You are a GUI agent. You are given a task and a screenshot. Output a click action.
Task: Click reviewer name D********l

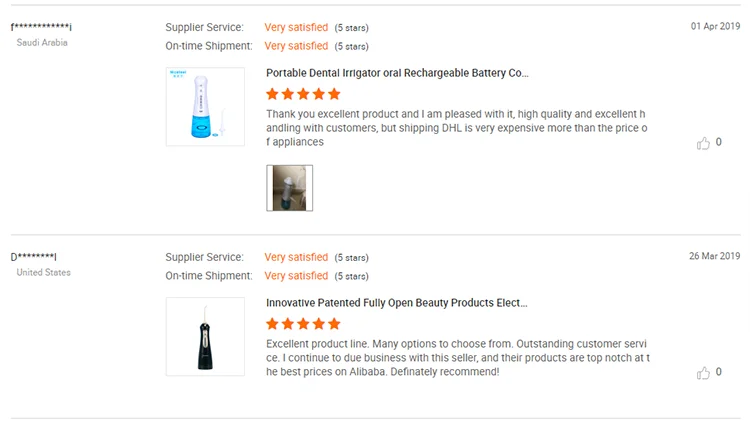pyautogui.click(x=35, y=257)
